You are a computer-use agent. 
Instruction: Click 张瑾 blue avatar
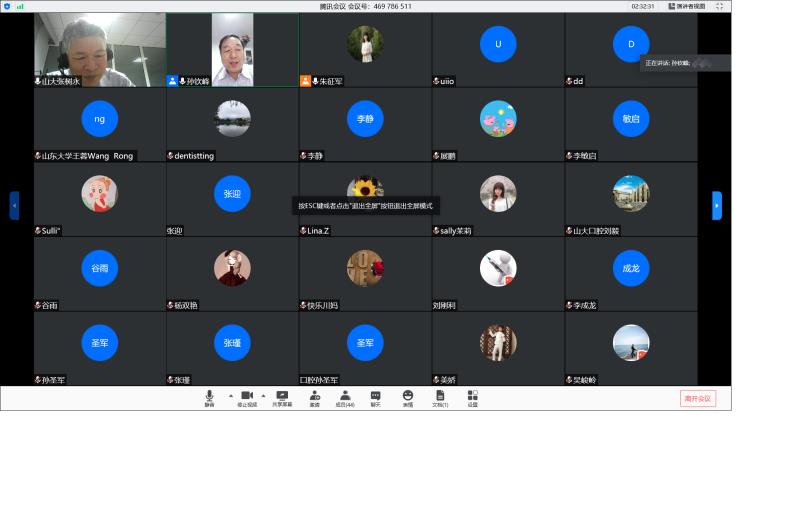(233, 343)
